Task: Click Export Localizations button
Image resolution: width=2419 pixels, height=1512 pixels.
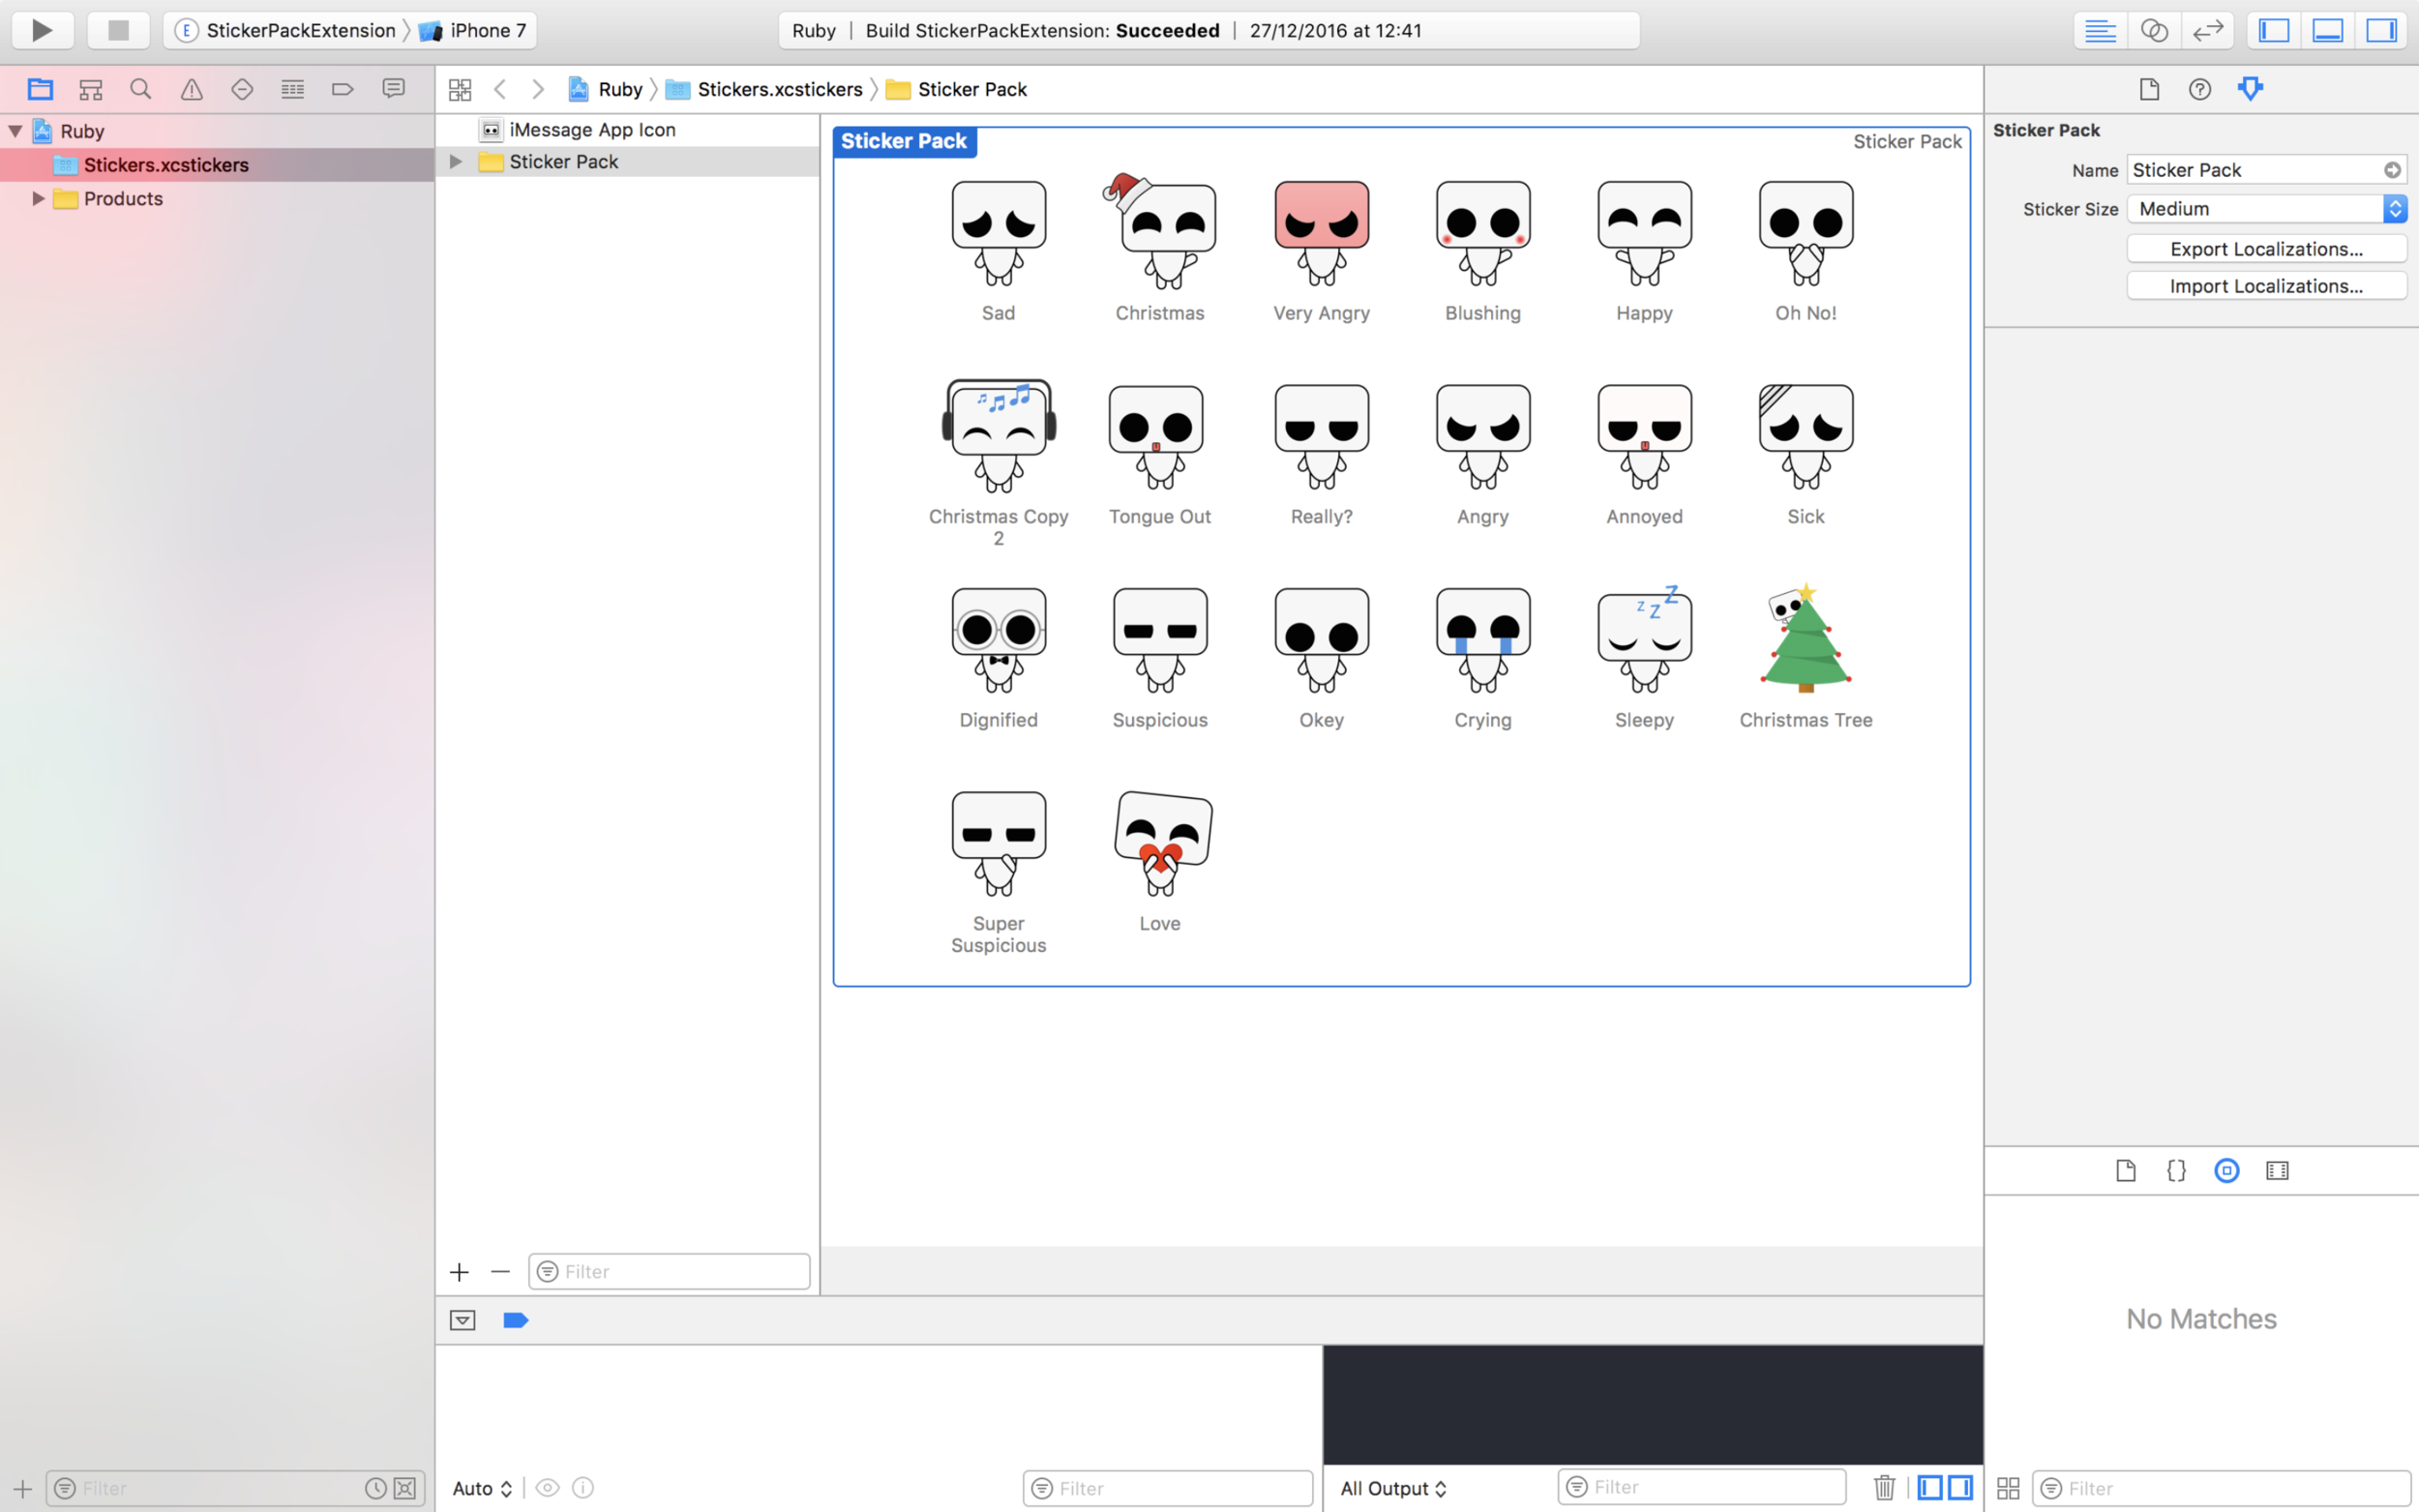Action: [2266, 248]
